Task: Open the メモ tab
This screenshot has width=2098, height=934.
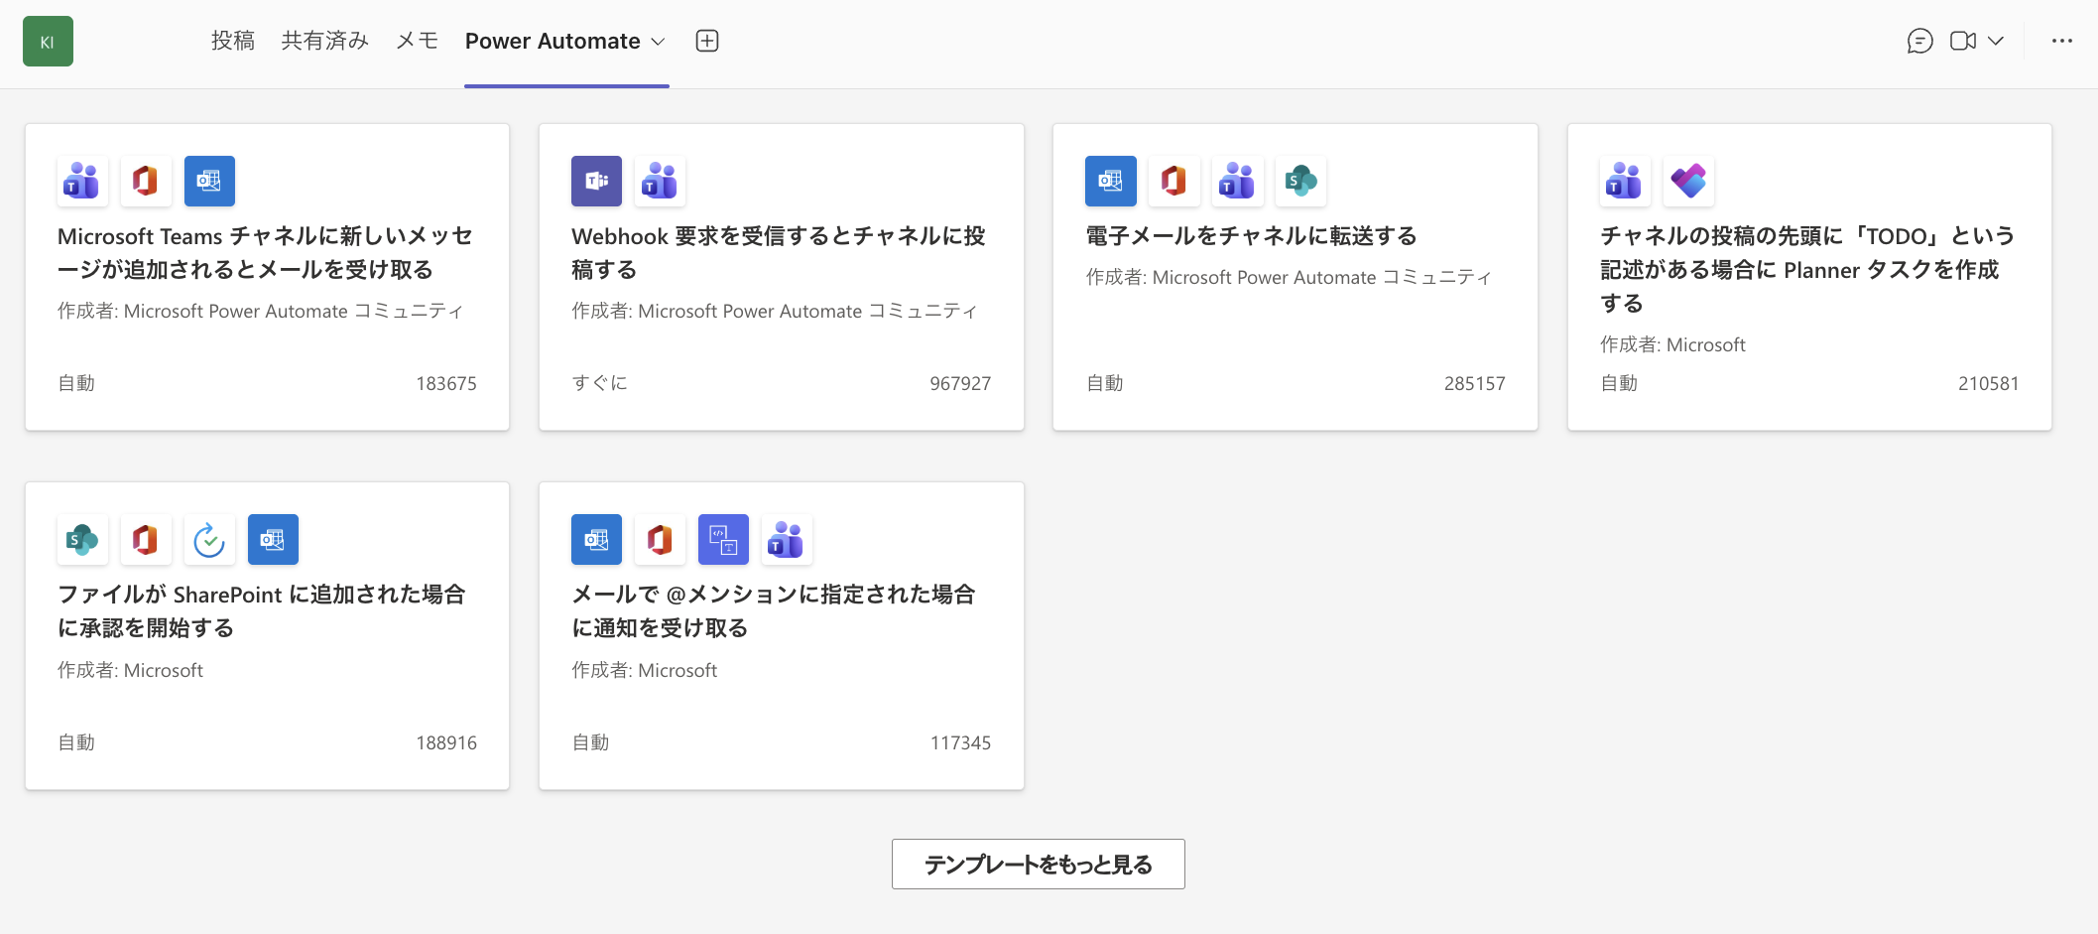Action: pyautogui.click(x=417, y=41)
